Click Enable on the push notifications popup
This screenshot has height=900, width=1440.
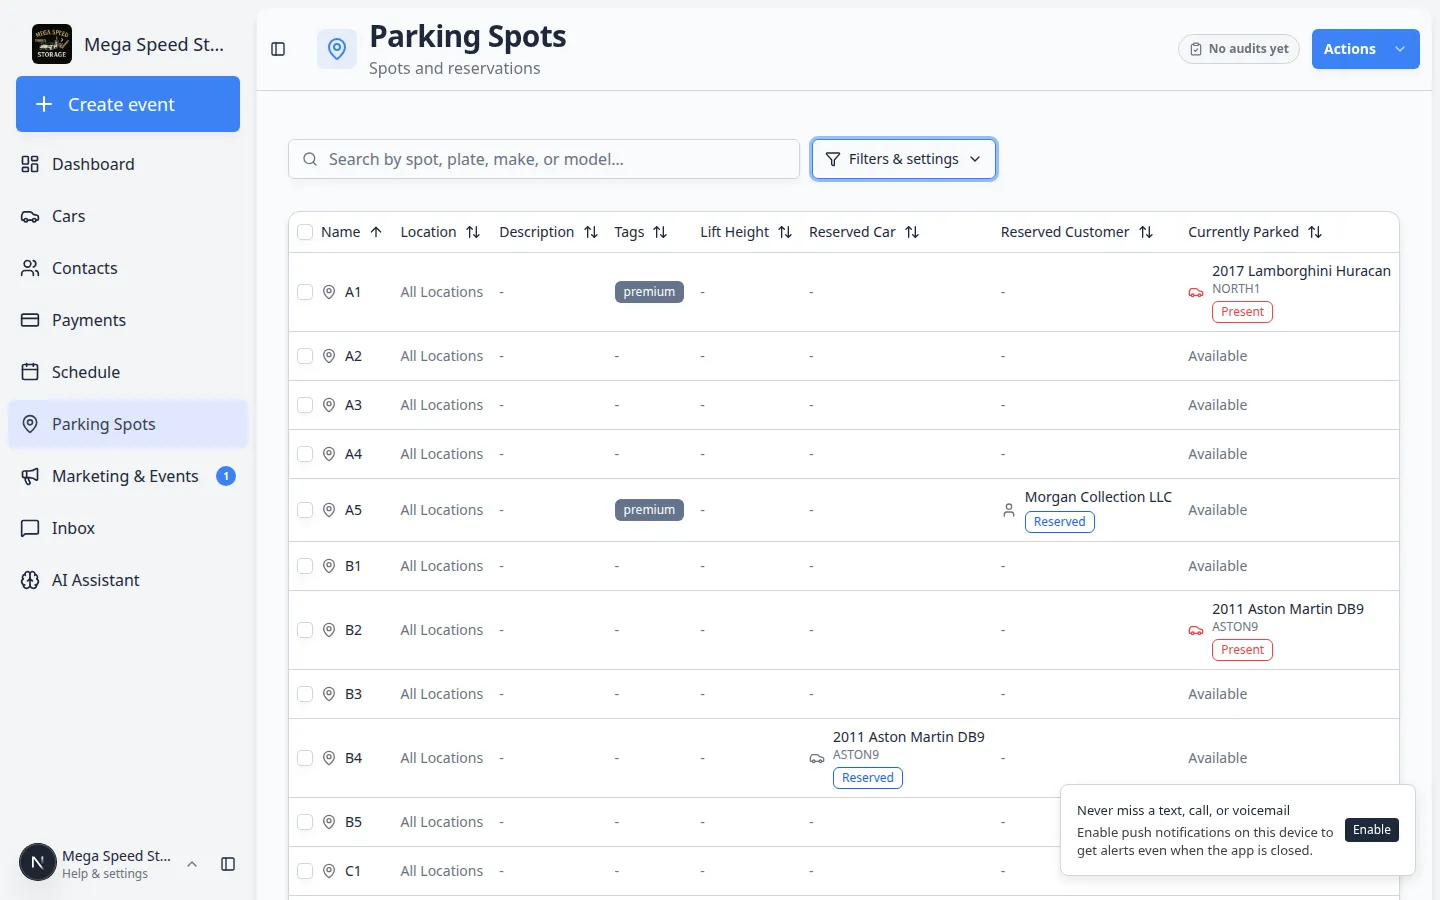(1372, 830)
